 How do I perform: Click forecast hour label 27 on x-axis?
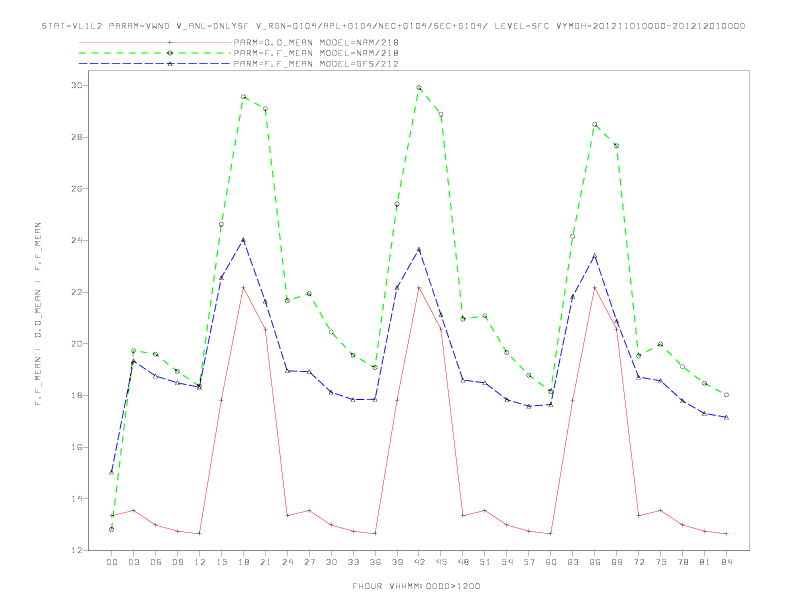point(309,562)
